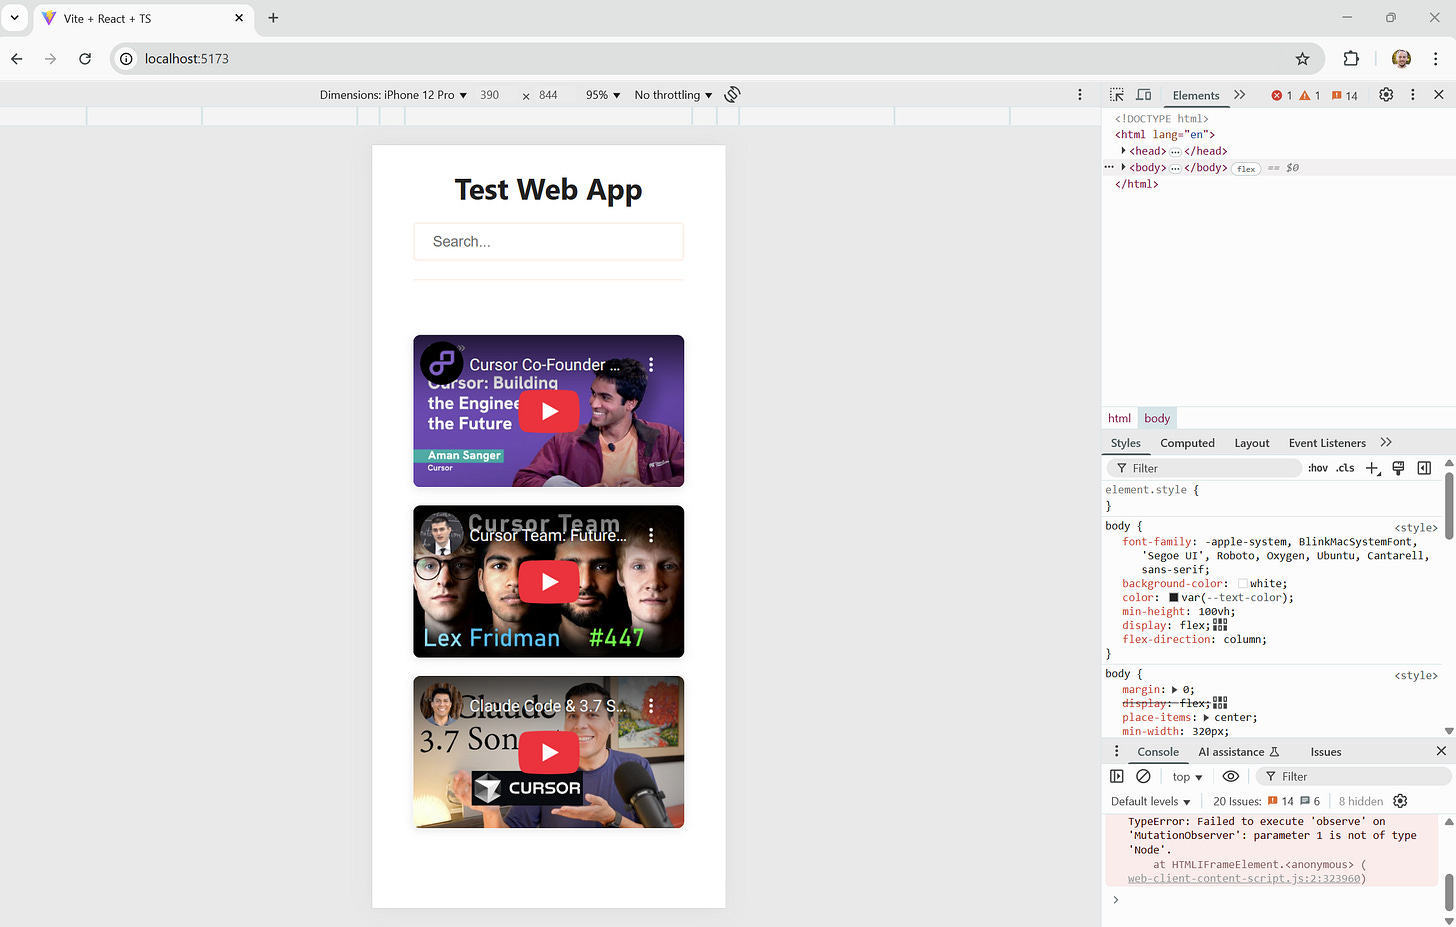The height and width of the screenshot is (927, 1456).
Task: Open the Dimensions iPhone 12 Pro dropdown
Action: coord(393,95)
